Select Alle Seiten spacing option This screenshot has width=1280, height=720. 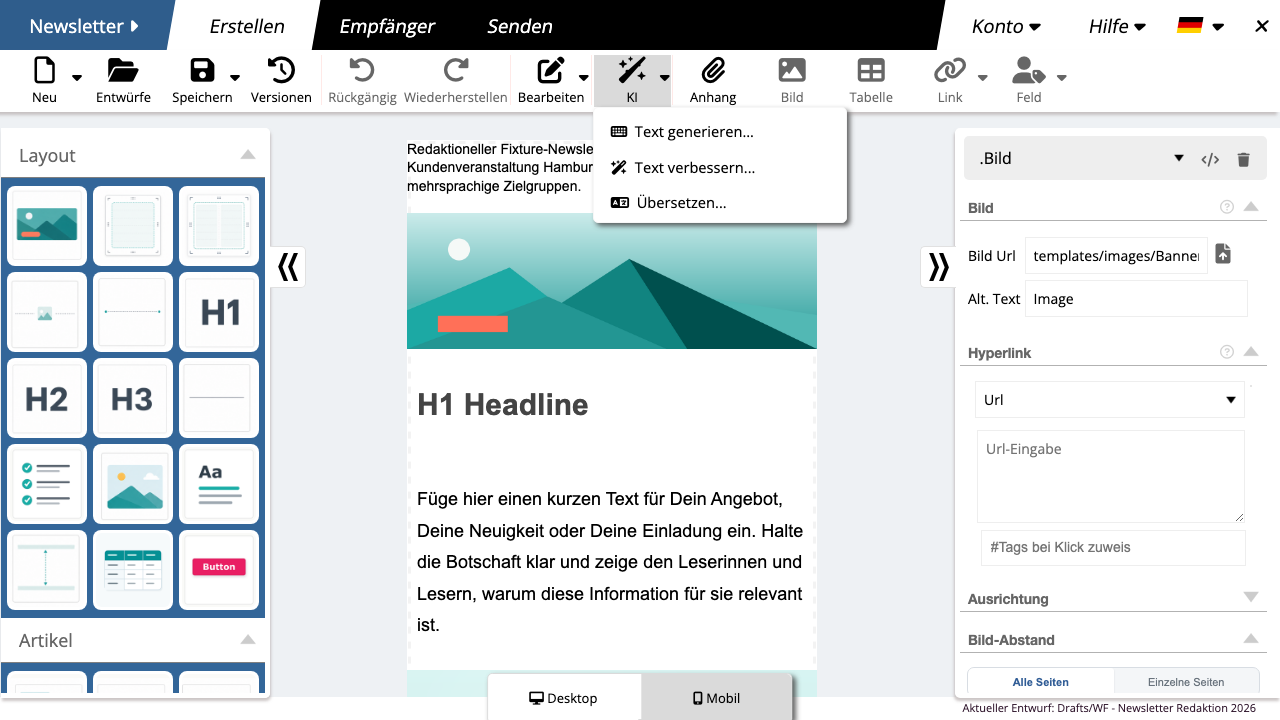click(1041, 682)
